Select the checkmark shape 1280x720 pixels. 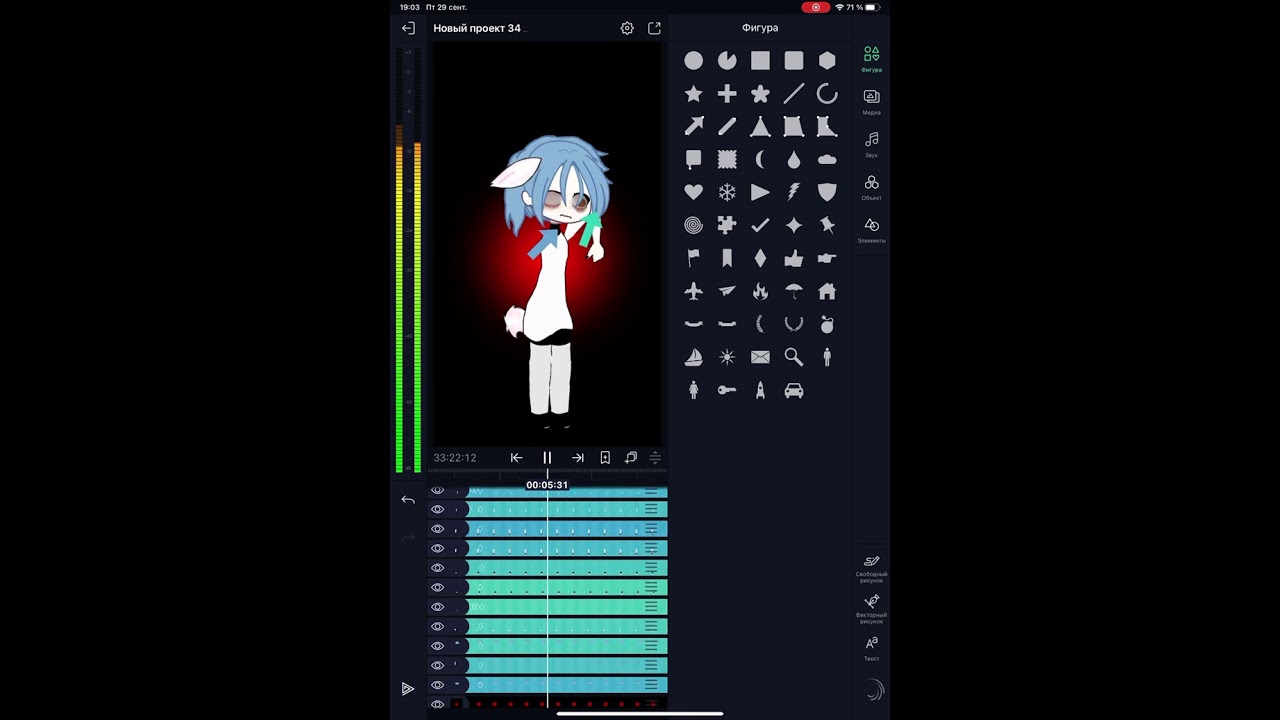coord(760,225)
